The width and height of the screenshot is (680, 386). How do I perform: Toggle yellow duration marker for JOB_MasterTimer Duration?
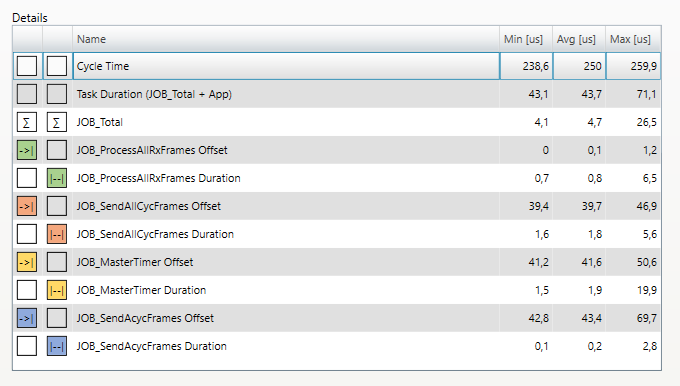click(57, 290)
